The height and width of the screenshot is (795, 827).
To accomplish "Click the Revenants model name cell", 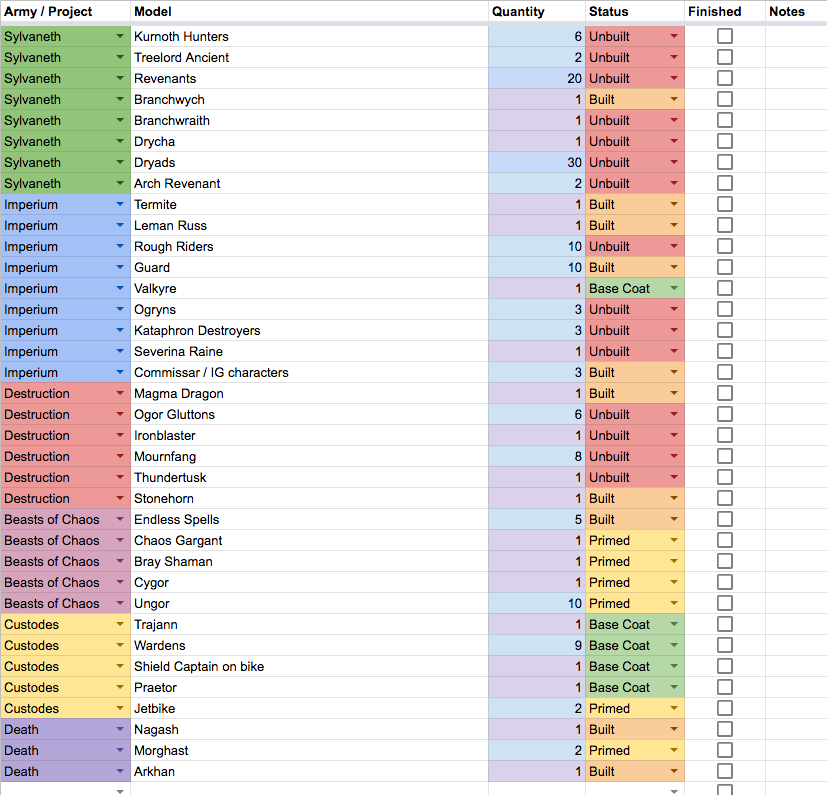I will (x=309, y=78).
